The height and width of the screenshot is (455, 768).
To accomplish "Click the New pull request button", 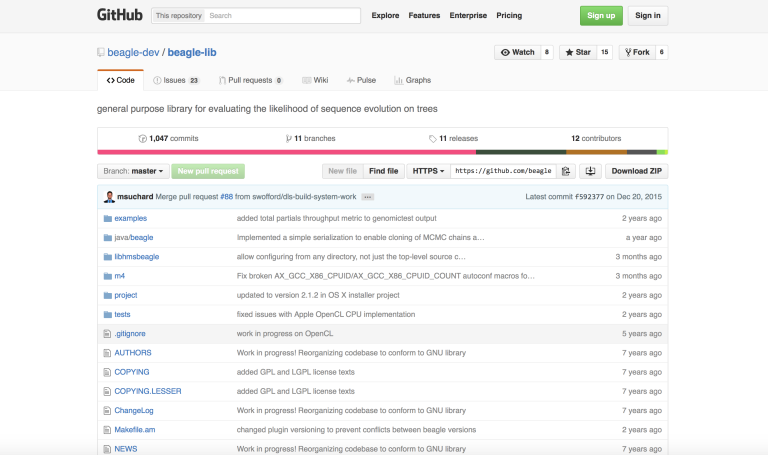I will (x=208, y=171).
